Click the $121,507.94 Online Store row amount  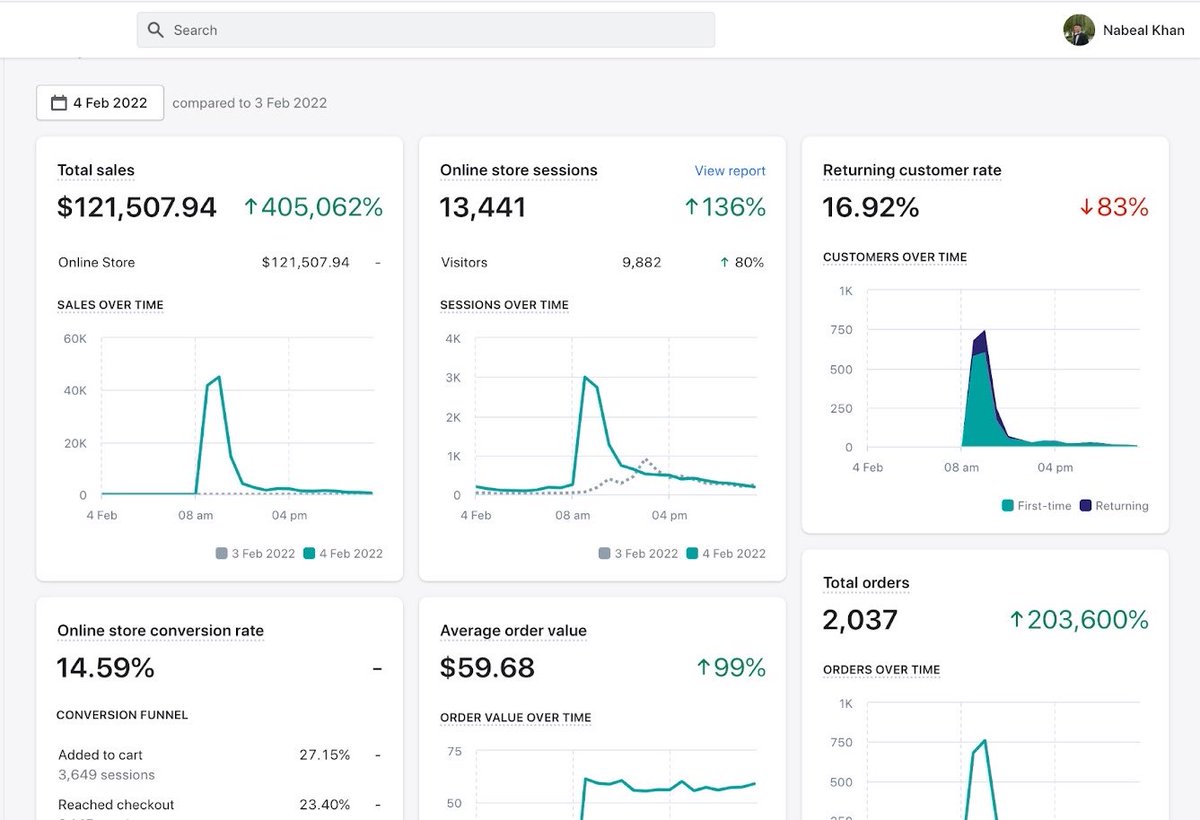pos(306,262)
